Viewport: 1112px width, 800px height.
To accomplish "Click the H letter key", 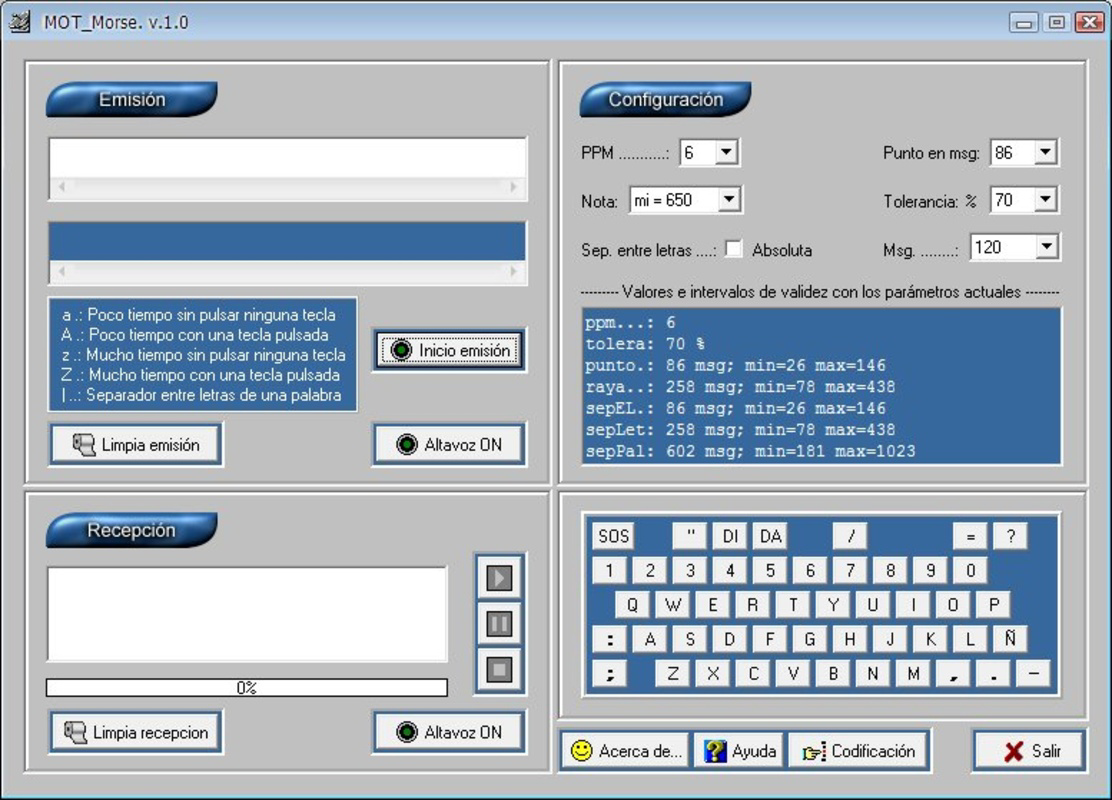I will (x=850, y=639).
